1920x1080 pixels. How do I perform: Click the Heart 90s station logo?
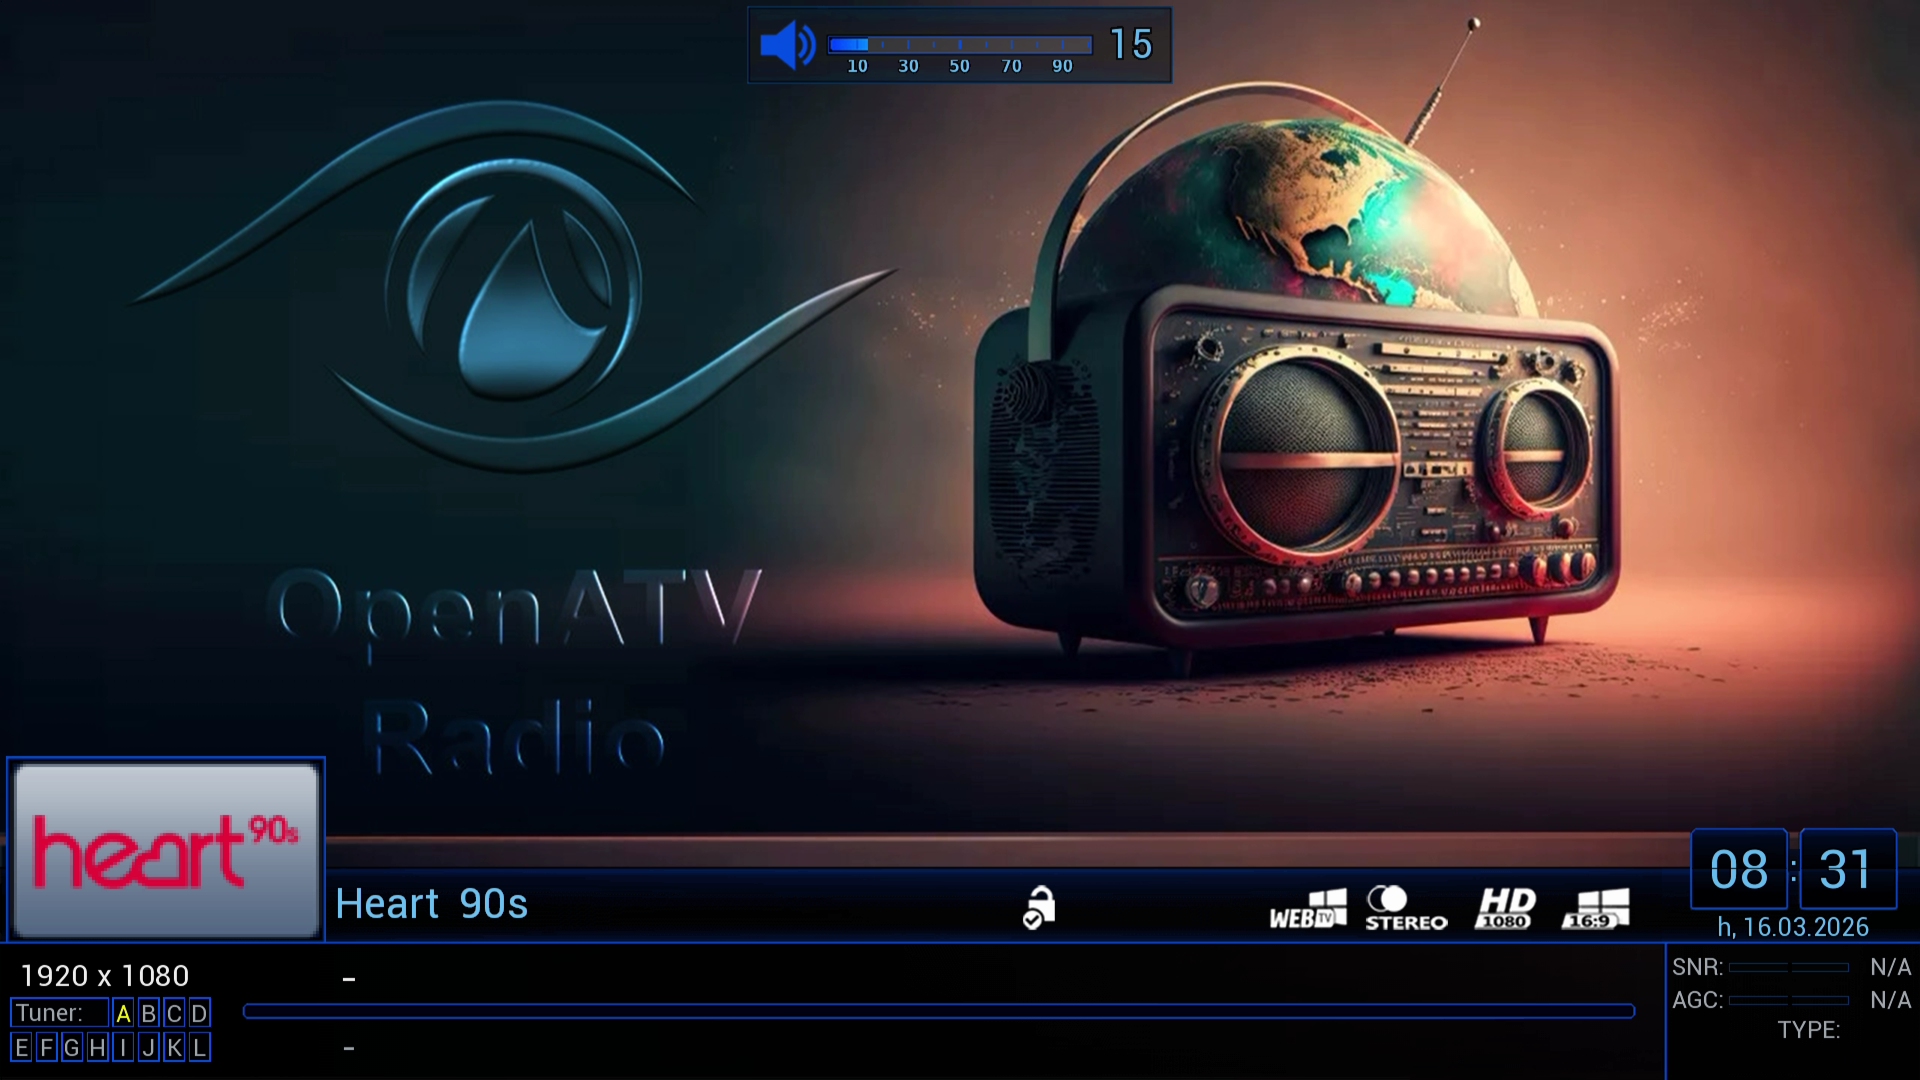[166, 851]
